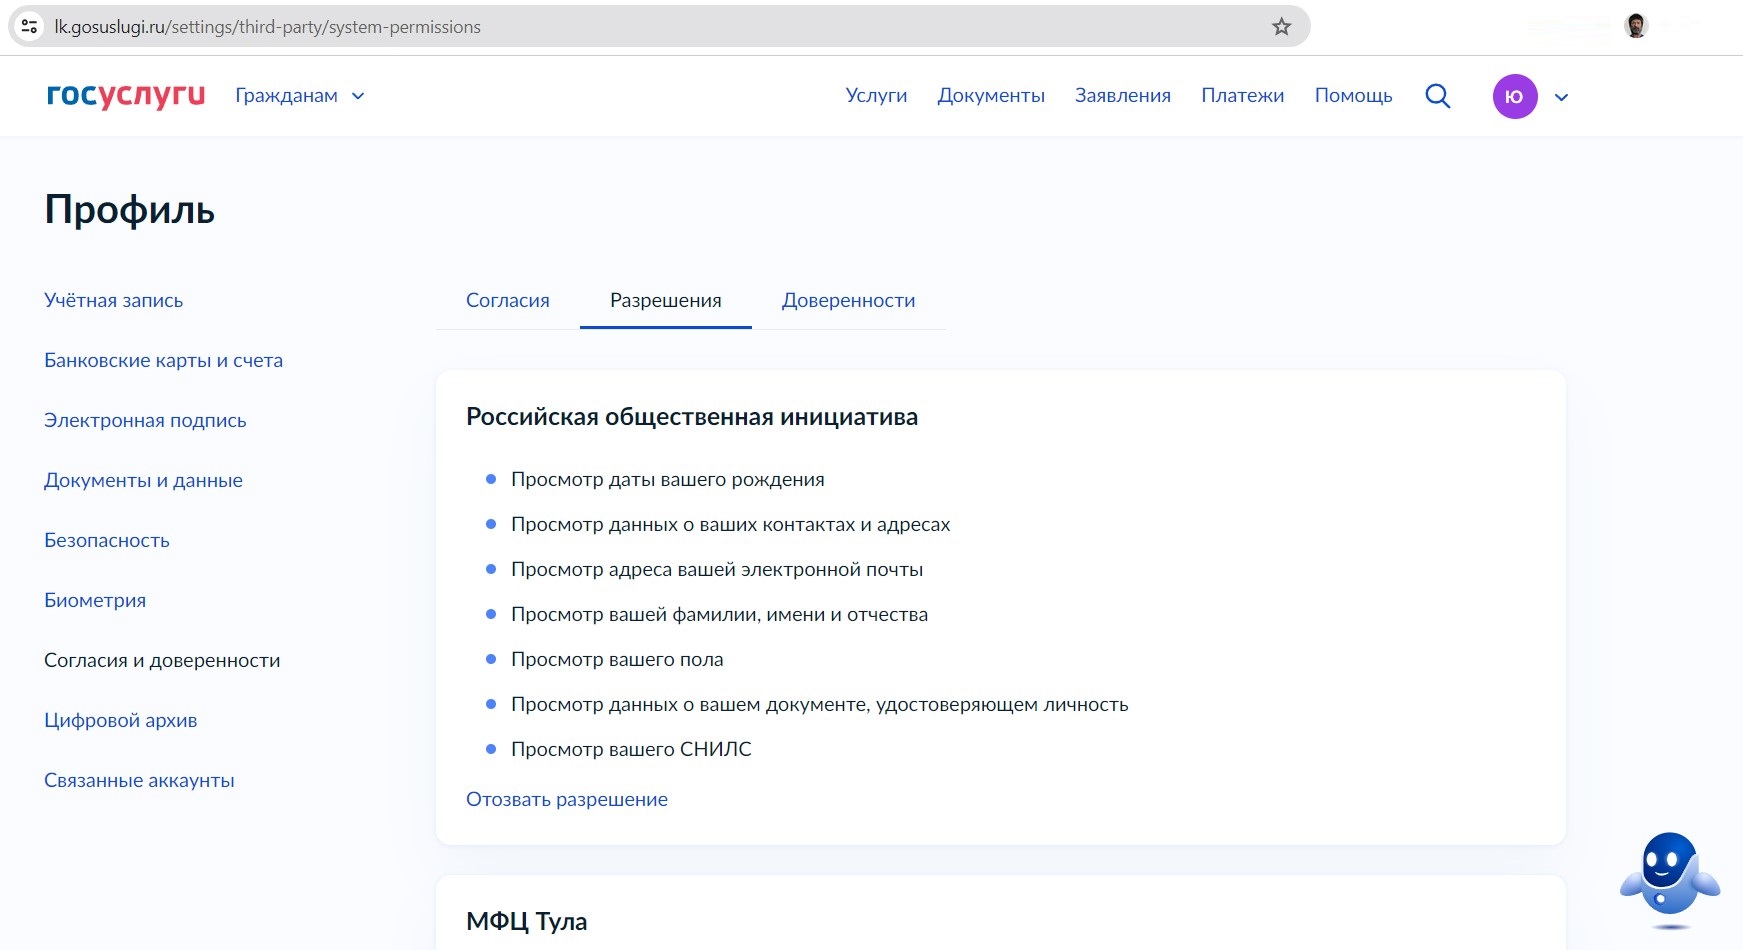Go to Безопасность settings
Image resolution: width=1743 pixels, height=950 pixels.
(107, 540)
